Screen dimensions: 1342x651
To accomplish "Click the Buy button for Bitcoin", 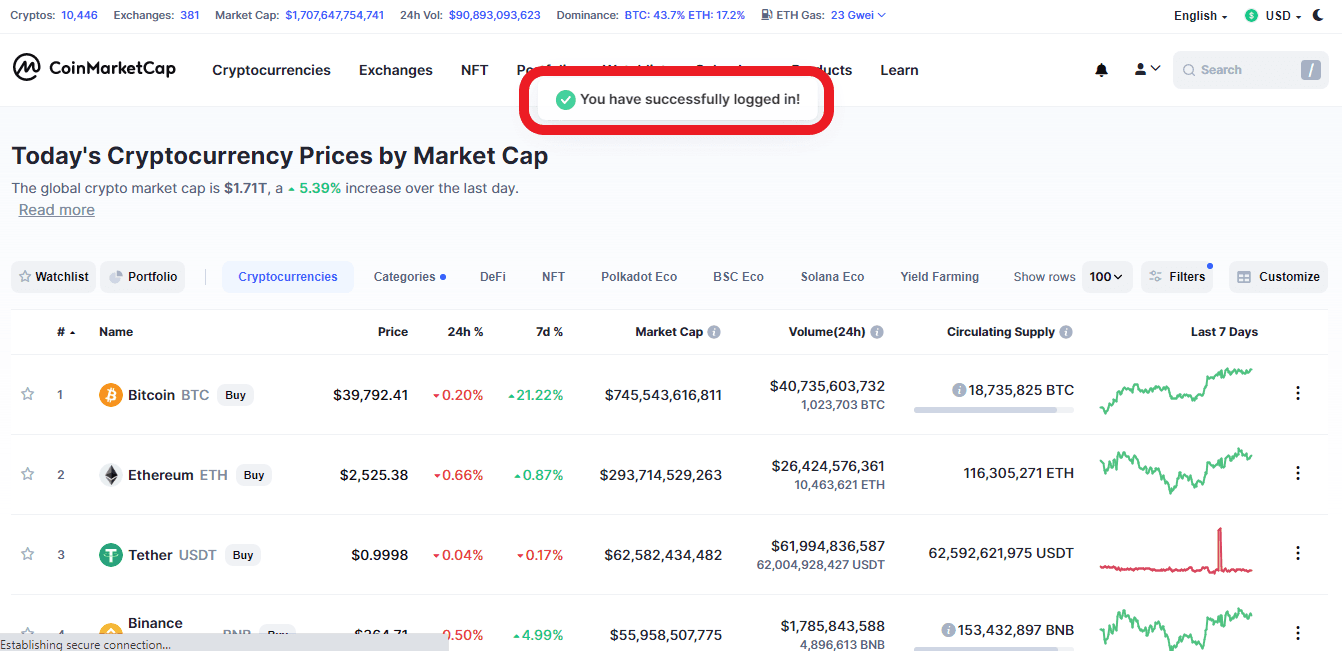I will [x=235, y=395].
